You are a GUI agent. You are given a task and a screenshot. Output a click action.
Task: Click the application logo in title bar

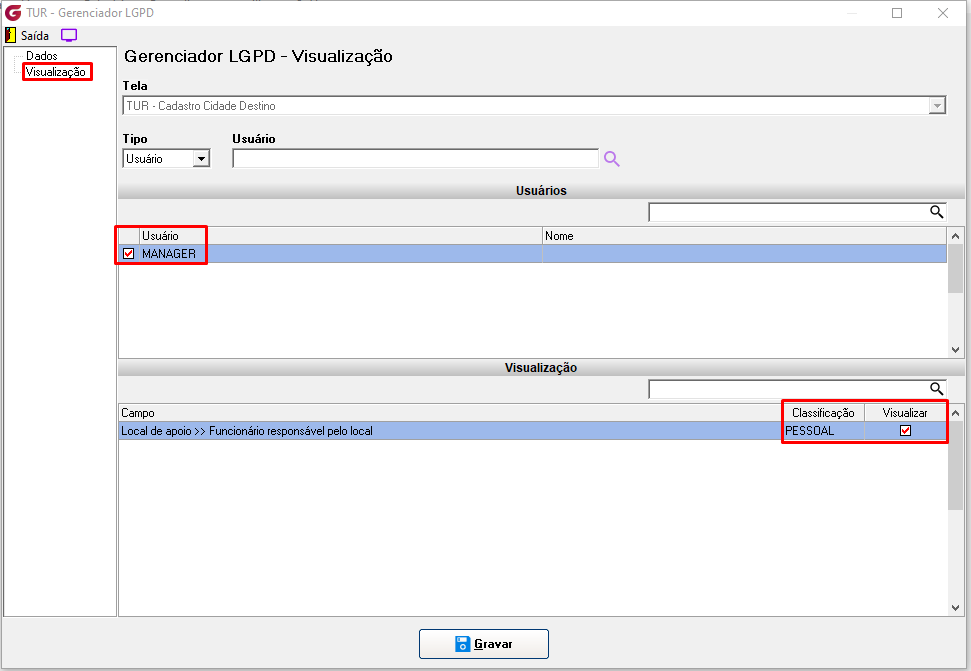pos(13,13)
